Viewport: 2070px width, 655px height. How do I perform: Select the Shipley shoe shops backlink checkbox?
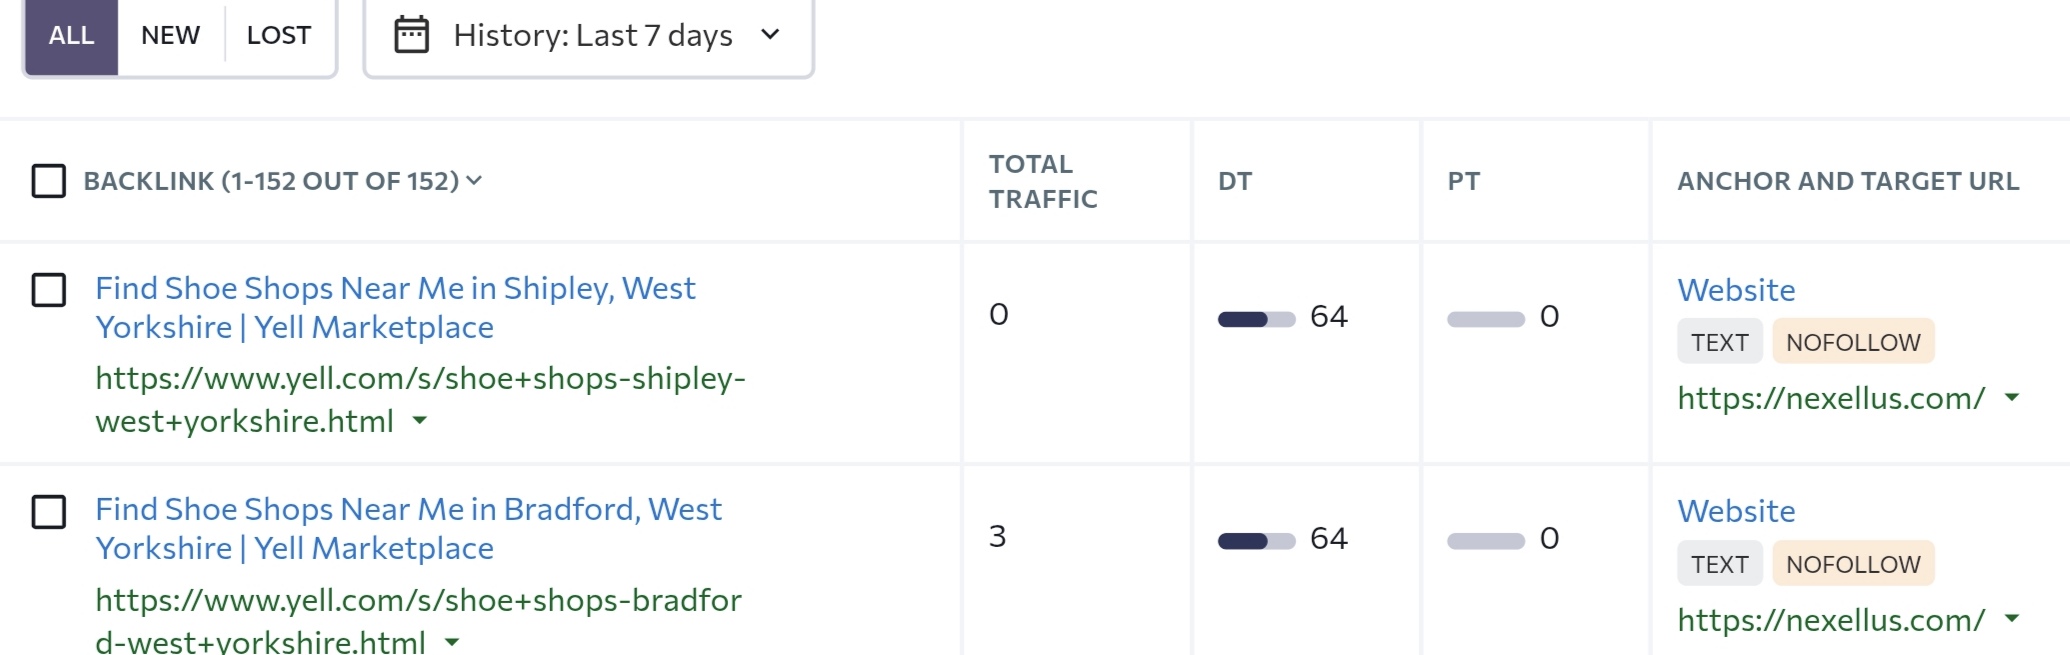pyautogui.click(x=49, y=290)
